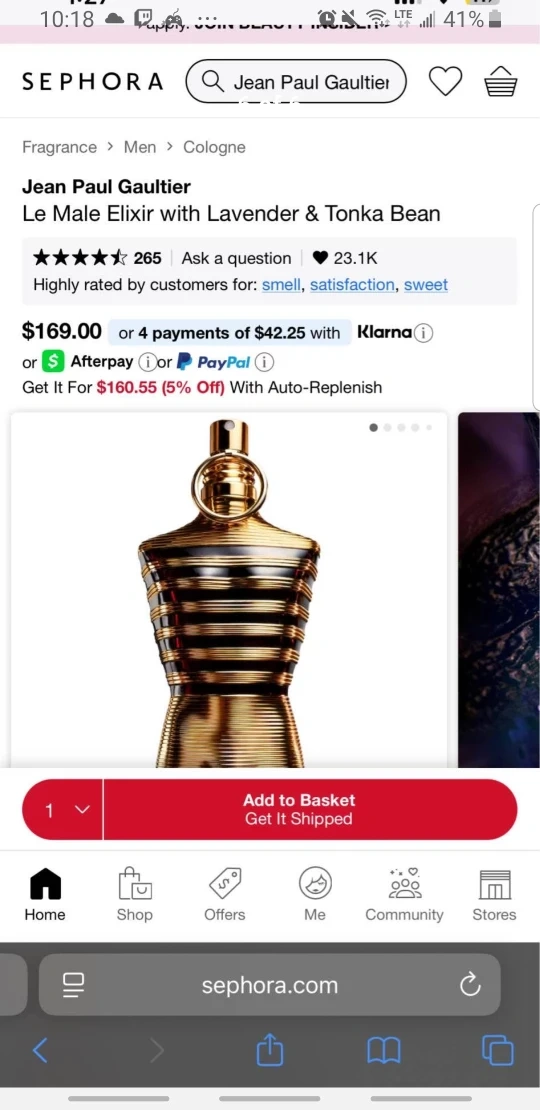Image resolution: width=540 pixels, height=1110 pixels.
Task: Select the second image carousel dot
Action: (x=387, y=428)
